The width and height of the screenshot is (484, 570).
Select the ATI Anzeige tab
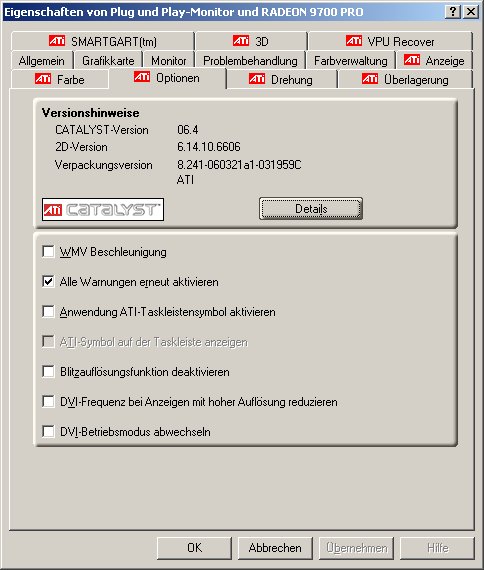pyautogui.click(x=434, y=60)
